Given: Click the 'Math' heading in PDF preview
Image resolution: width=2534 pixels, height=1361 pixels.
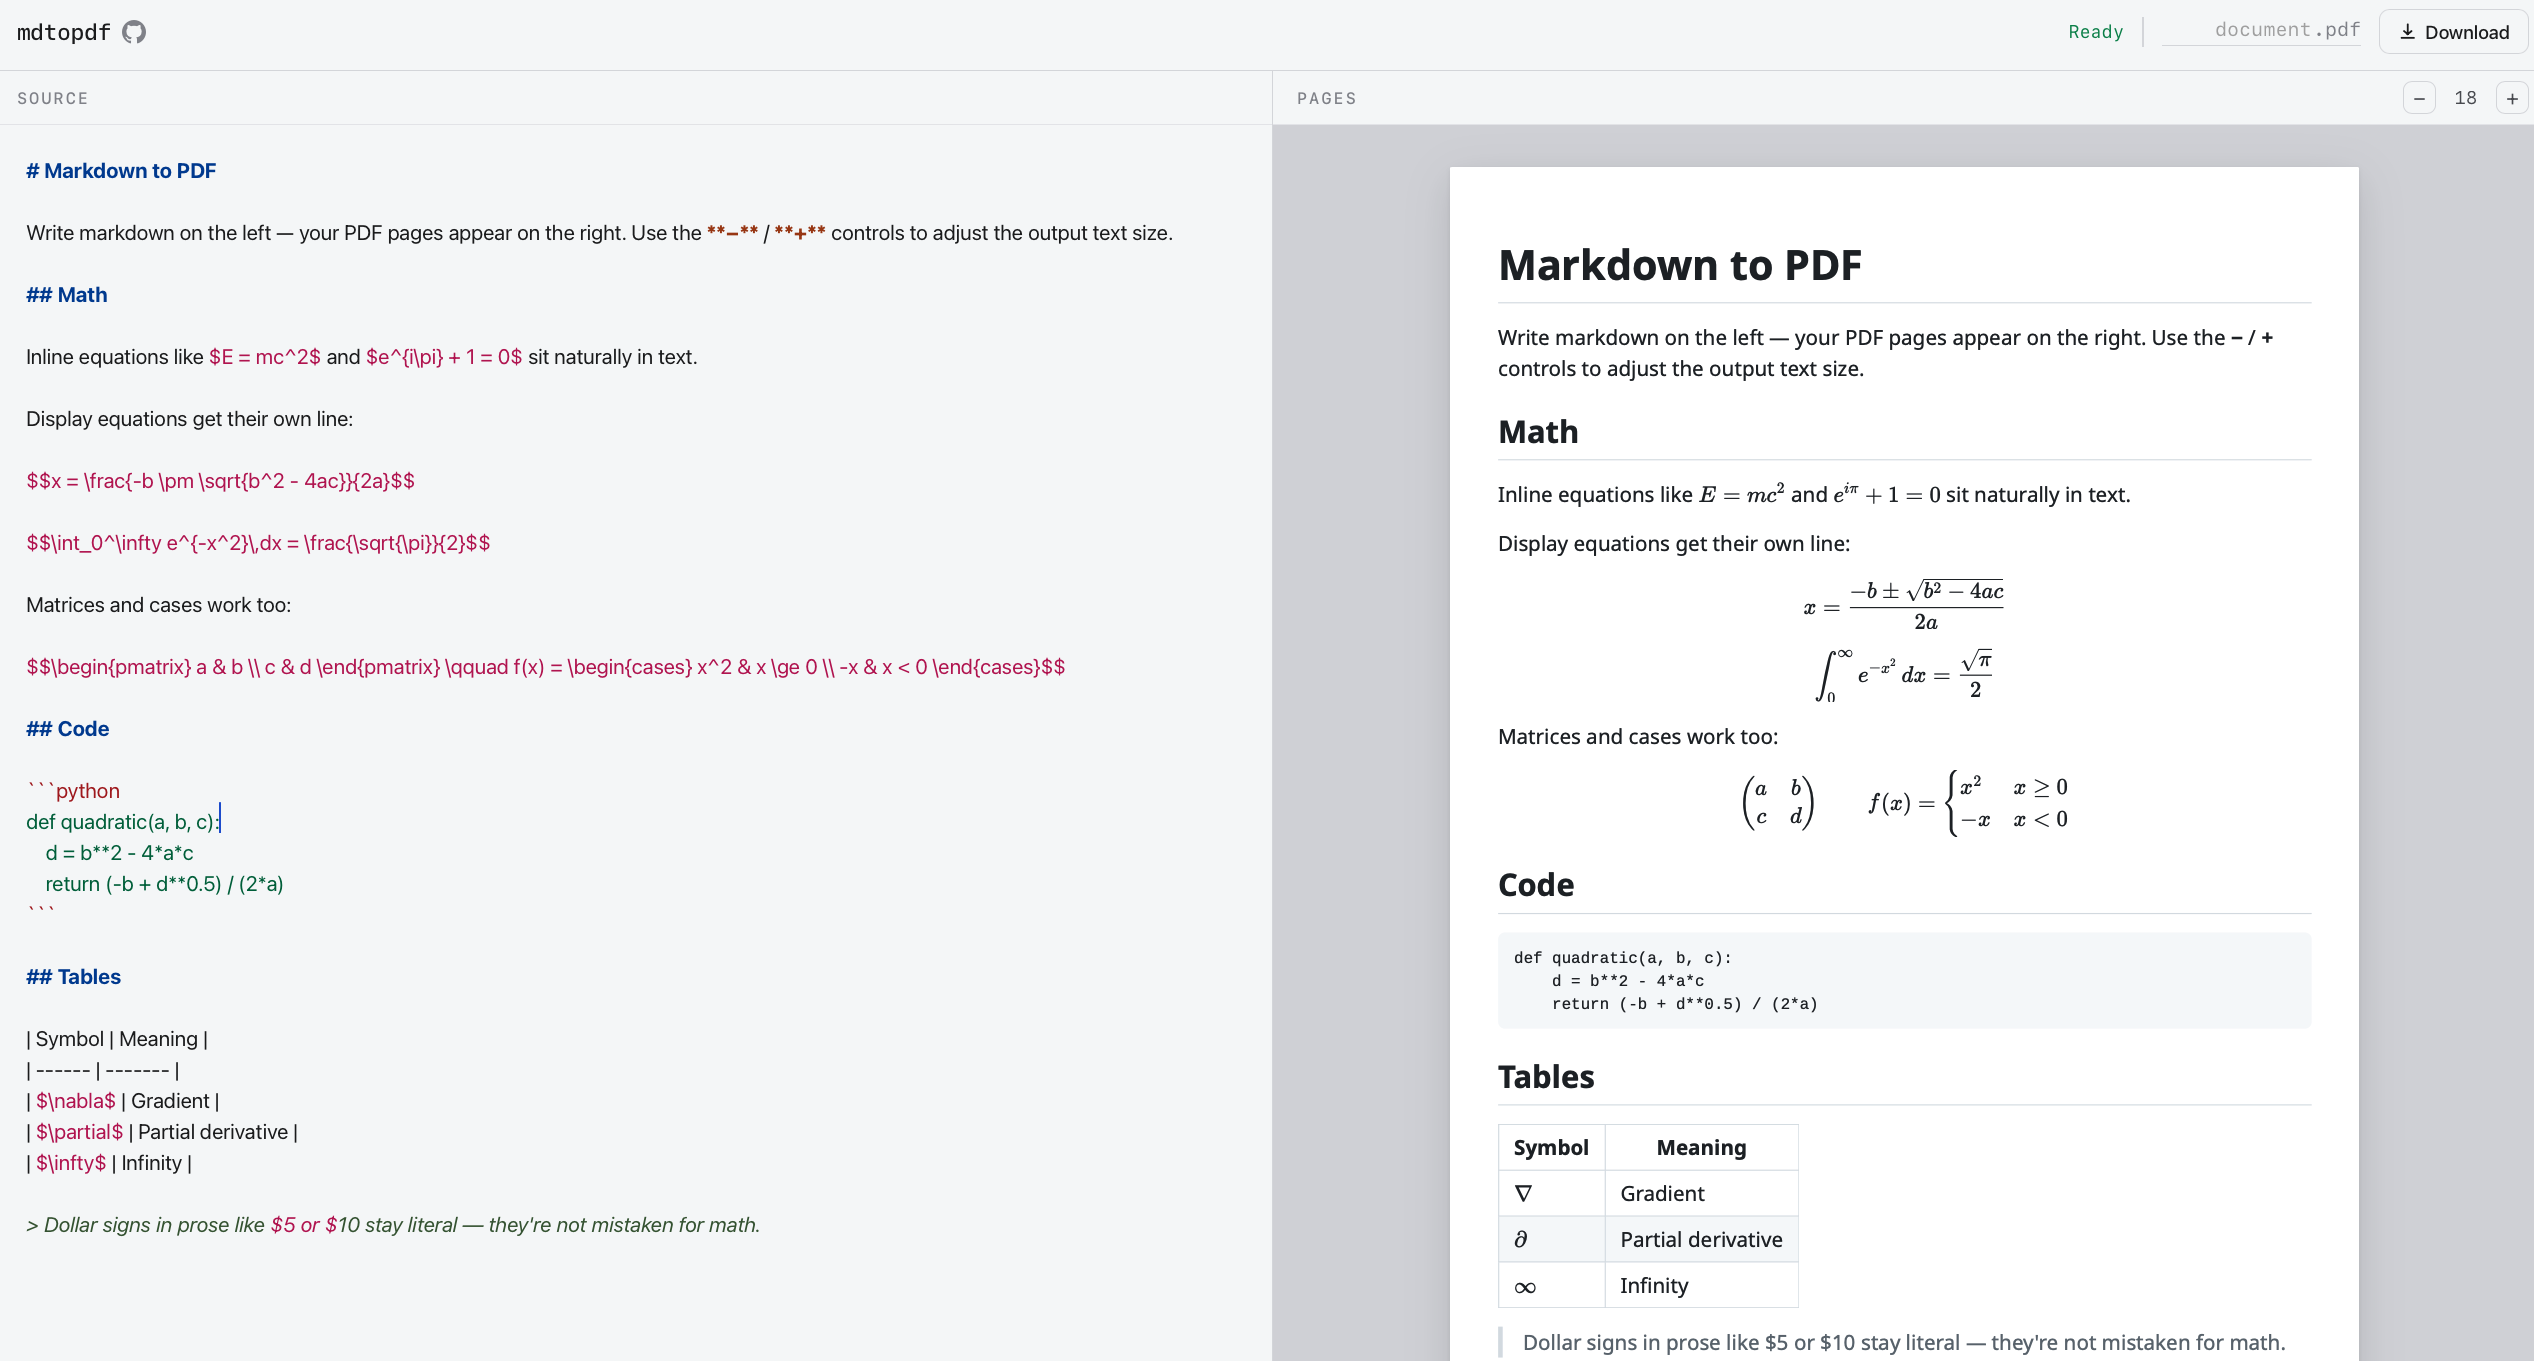Looking at the screenshot, I should tap(1538, 432).
